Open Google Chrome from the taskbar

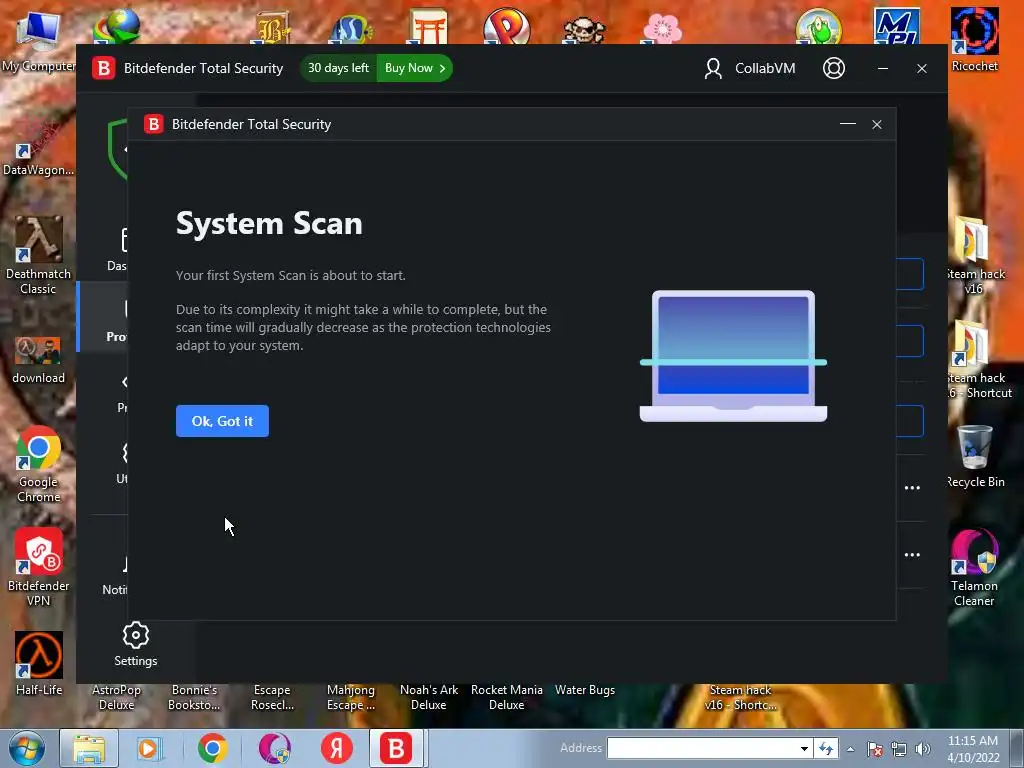tap(212, 748)
